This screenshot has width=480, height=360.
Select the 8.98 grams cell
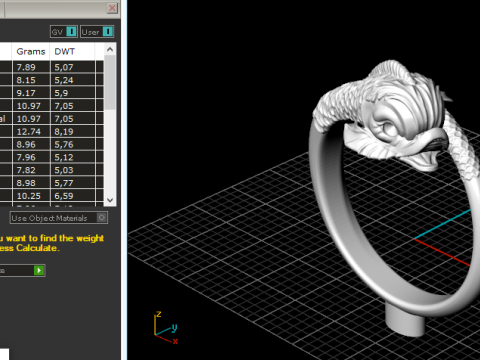(31, 183)
